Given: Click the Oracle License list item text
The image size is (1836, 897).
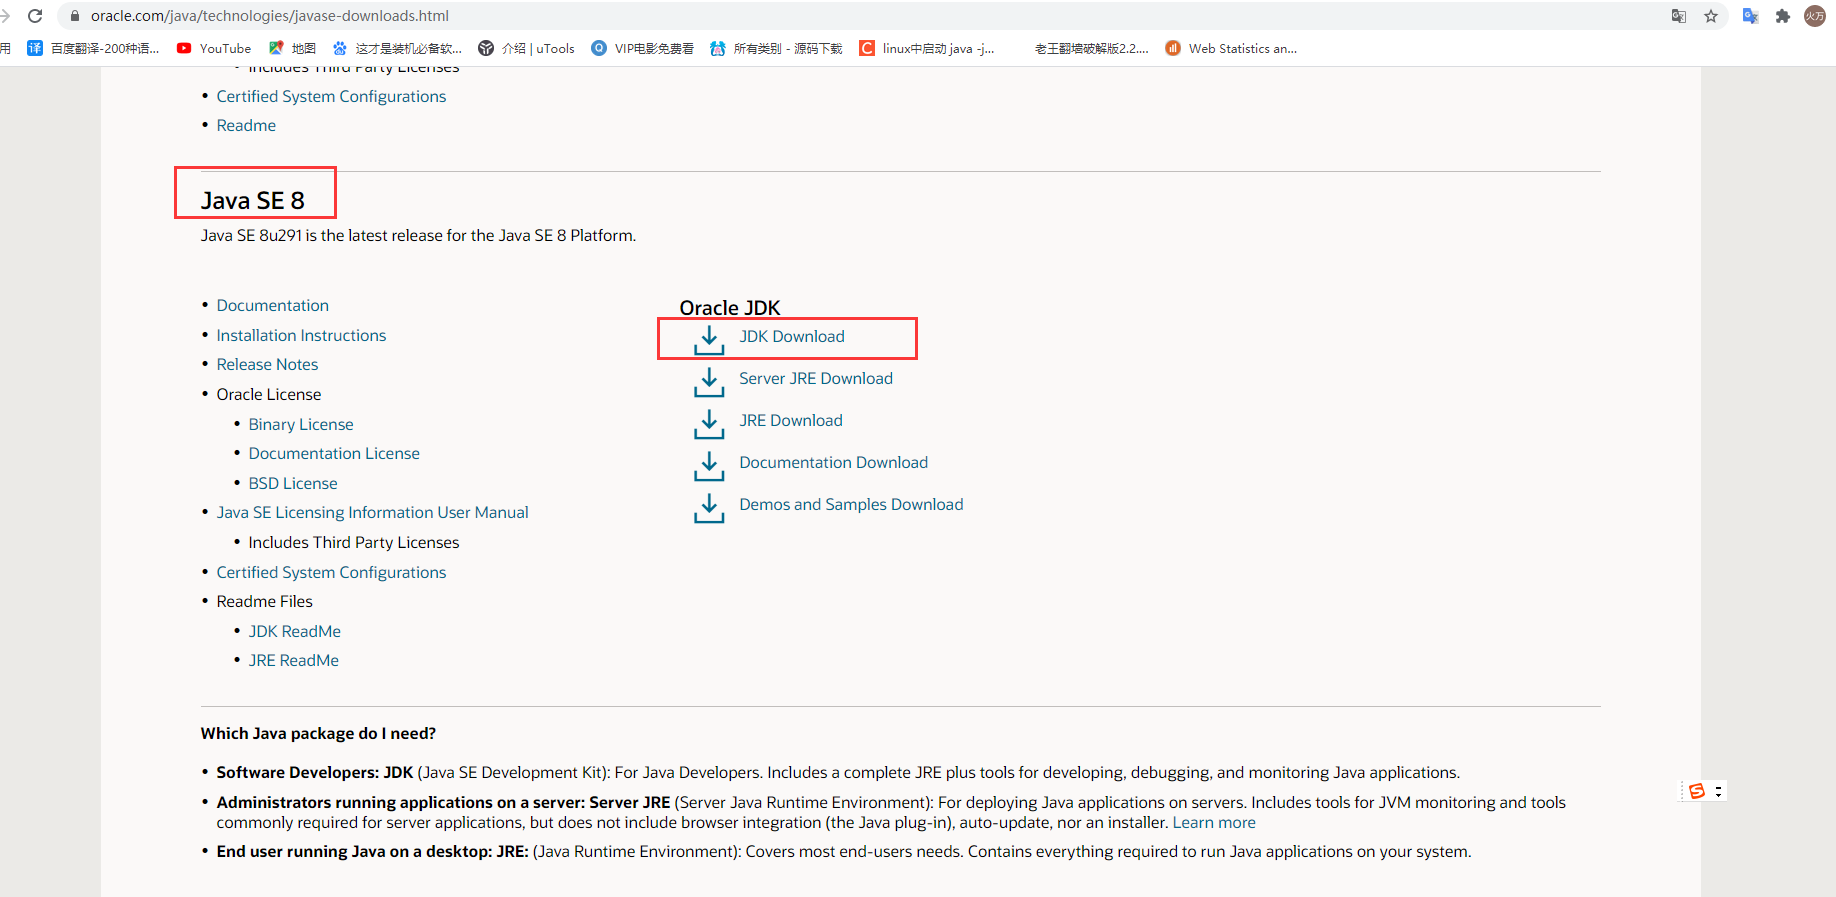Looking at the screenshot, I should pos(269,394).
